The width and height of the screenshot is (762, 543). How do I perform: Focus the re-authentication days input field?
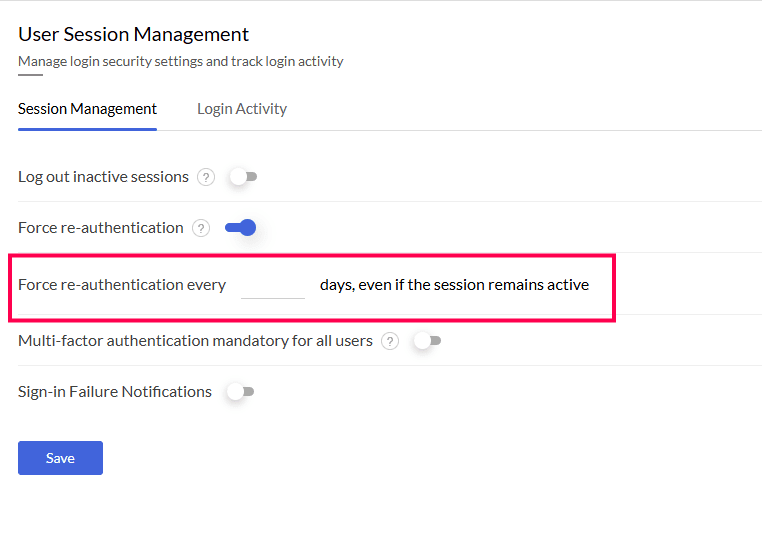(273, 285)
